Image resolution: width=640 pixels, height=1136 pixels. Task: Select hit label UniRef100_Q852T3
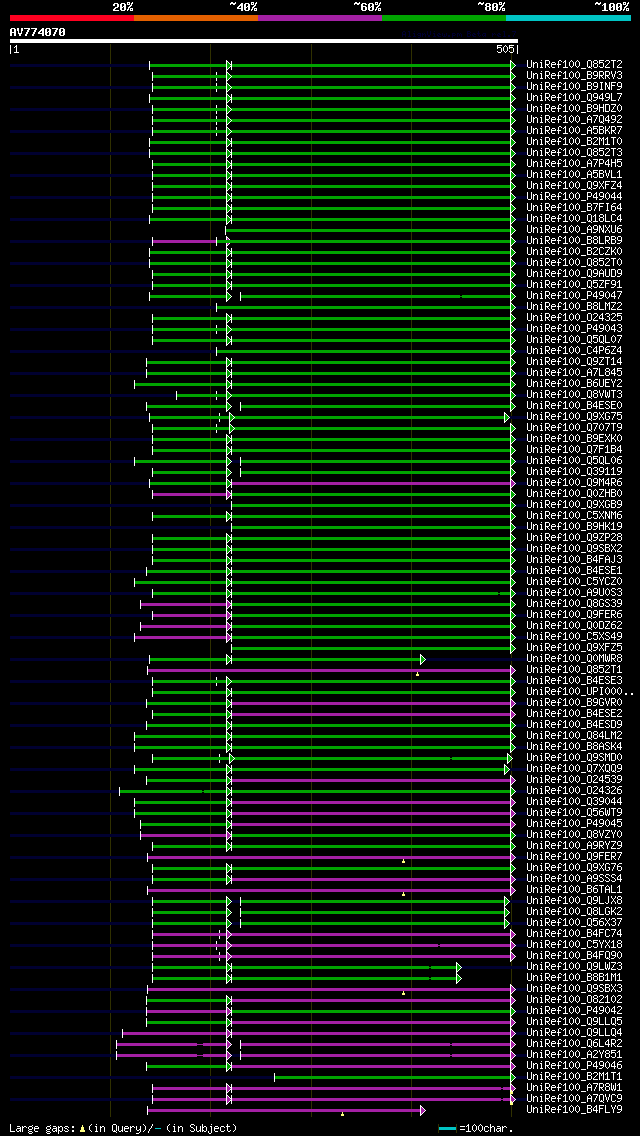pyautogui.click(x=574, y=152)
